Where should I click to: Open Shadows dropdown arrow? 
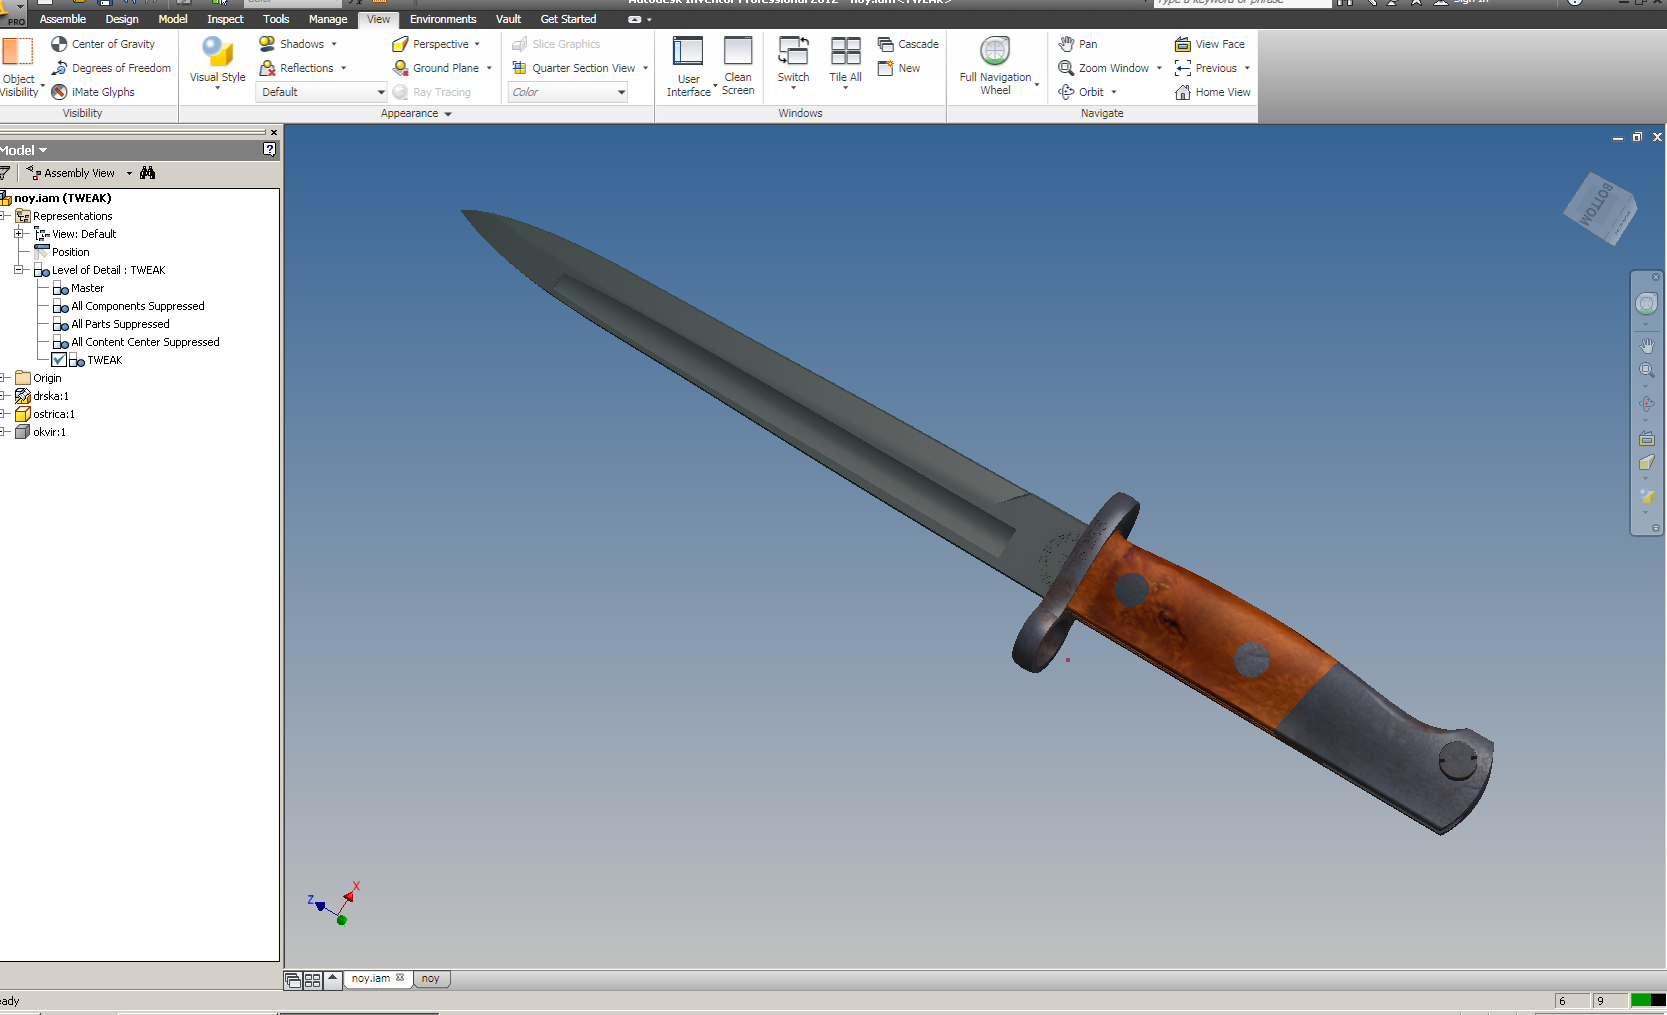click(x=334, y=44)
